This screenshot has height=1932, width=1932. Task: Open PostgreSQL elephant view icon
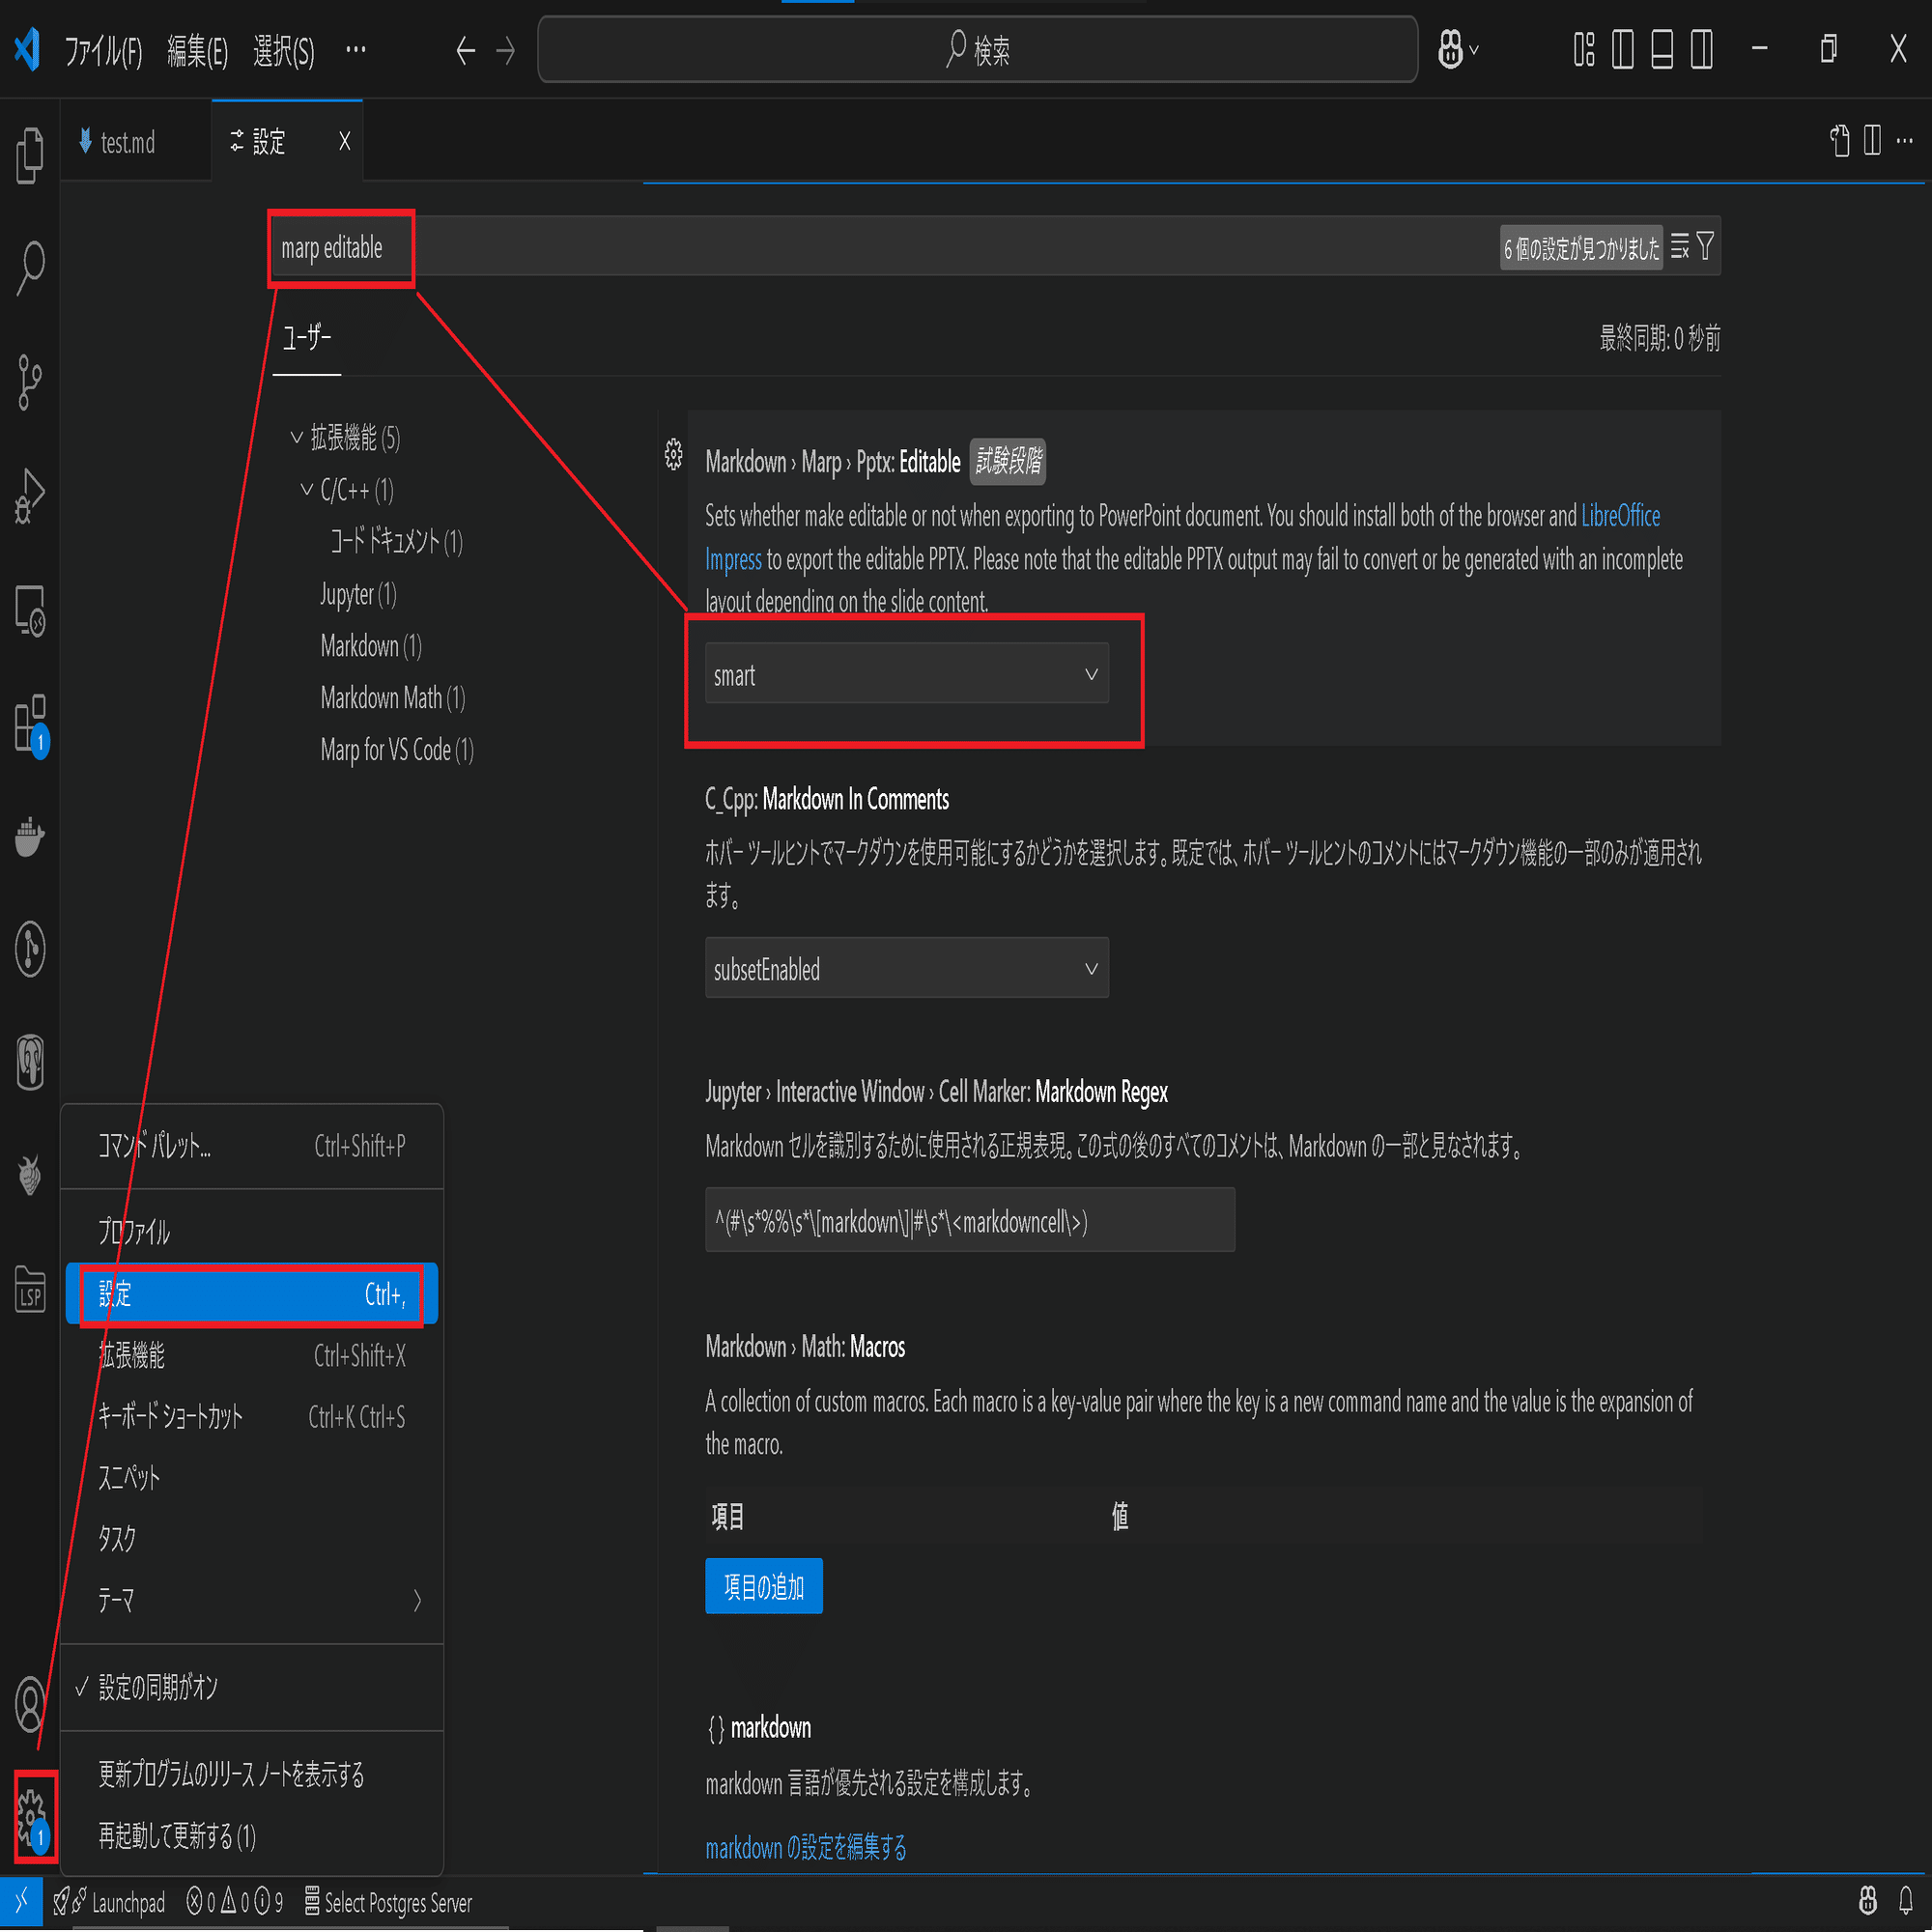[30, 1061]
